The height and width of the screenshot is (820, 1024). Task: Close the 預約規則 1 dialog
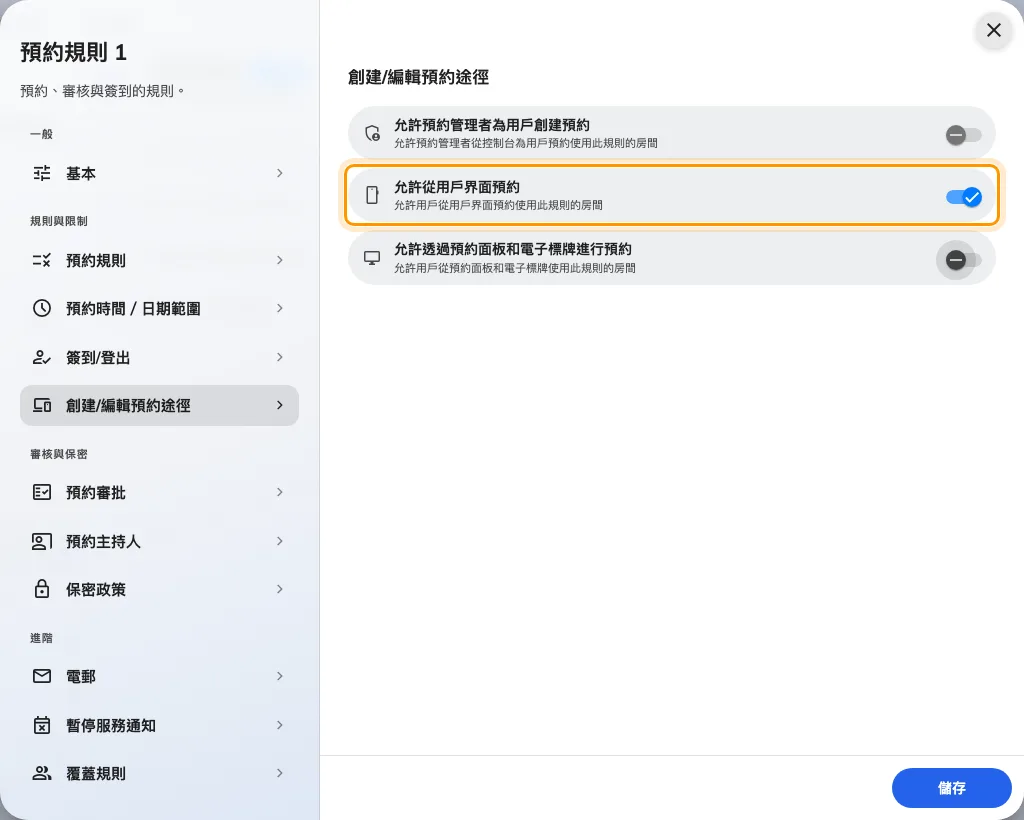pos(993,30)
